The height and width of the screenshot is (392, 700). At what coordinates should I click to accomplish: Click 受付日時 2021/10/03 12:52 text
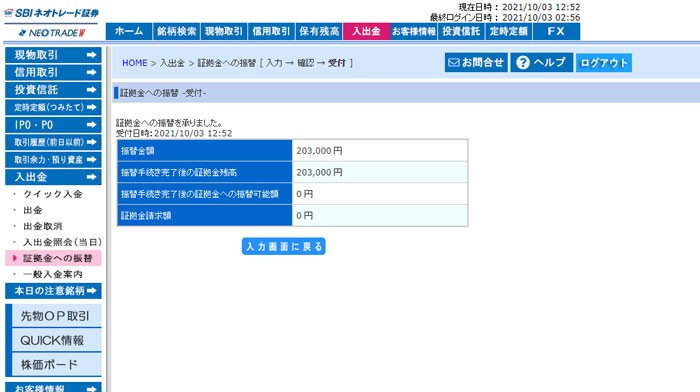pos(174,133)
